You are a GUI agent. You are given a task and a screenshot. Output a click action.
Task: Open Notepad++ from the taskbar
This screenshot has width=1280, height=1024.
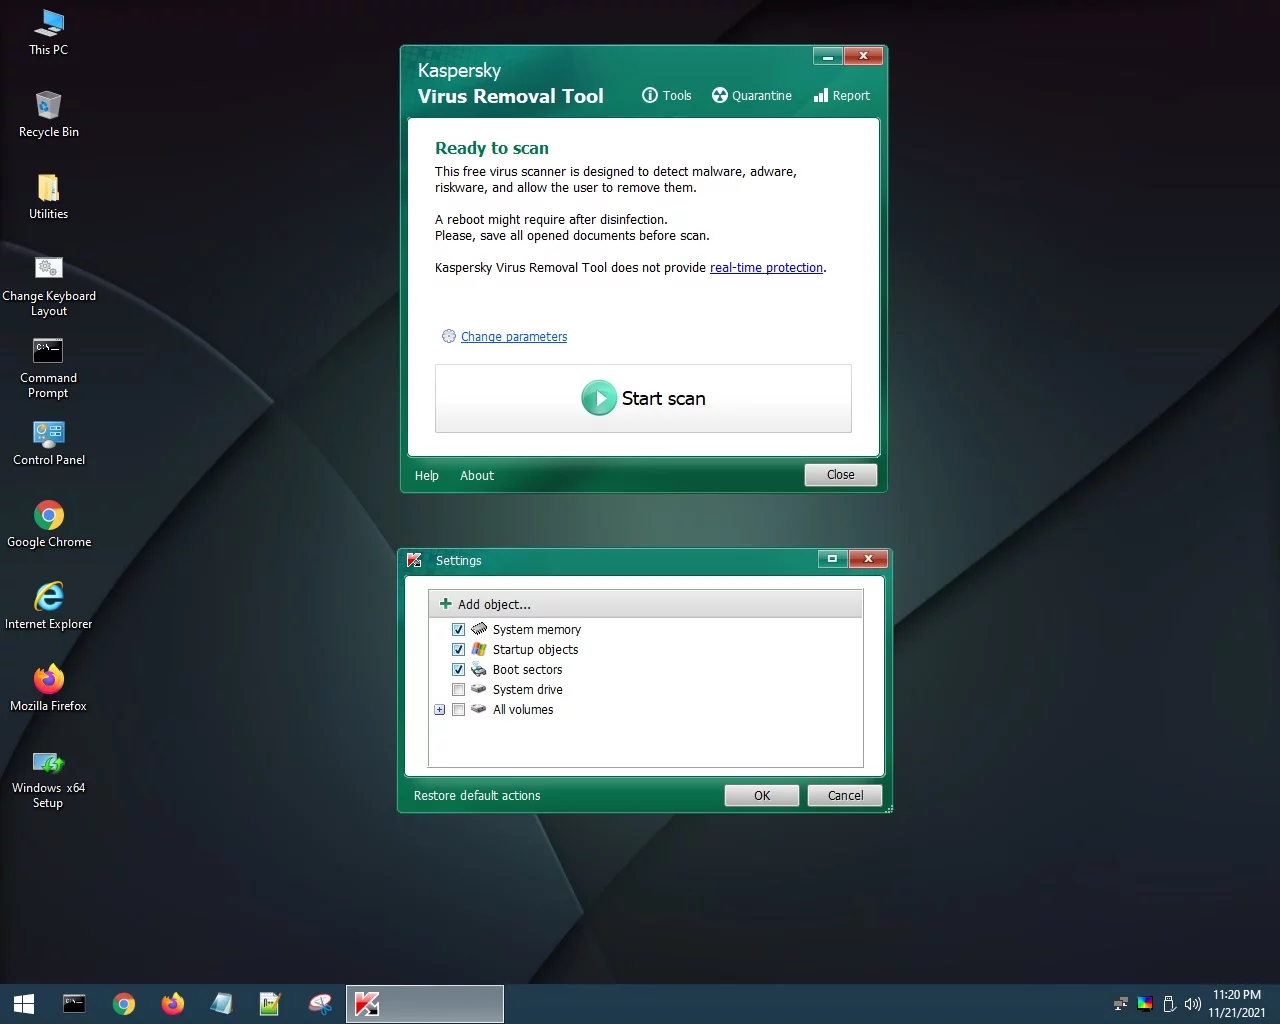pos(271,1004)
